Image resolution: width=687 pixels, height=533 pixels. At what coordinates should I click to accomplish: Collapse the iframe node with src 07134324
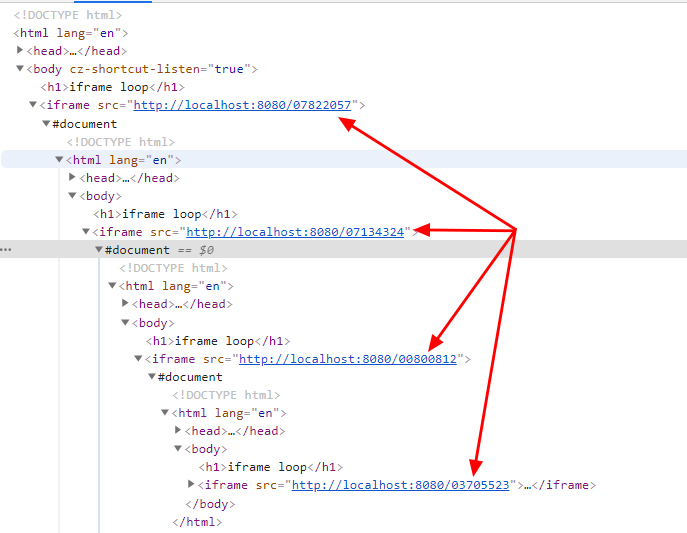[86, 232]
